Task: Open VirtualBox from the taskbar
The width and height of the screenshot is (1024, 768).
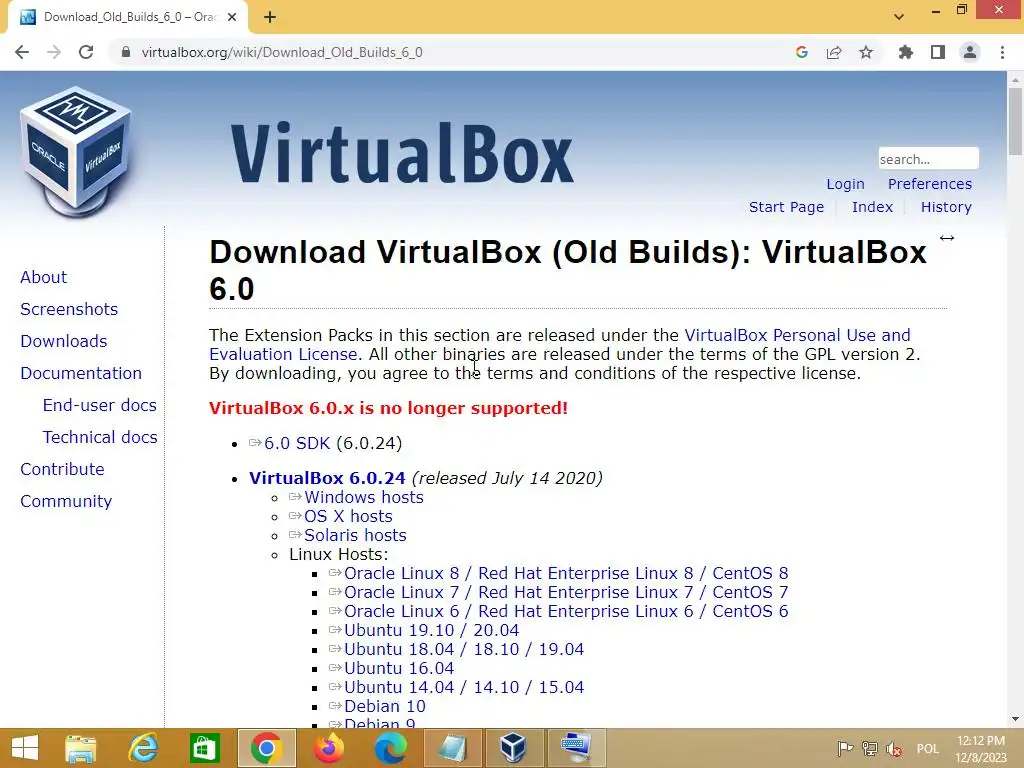Action: tap(513, 748)
